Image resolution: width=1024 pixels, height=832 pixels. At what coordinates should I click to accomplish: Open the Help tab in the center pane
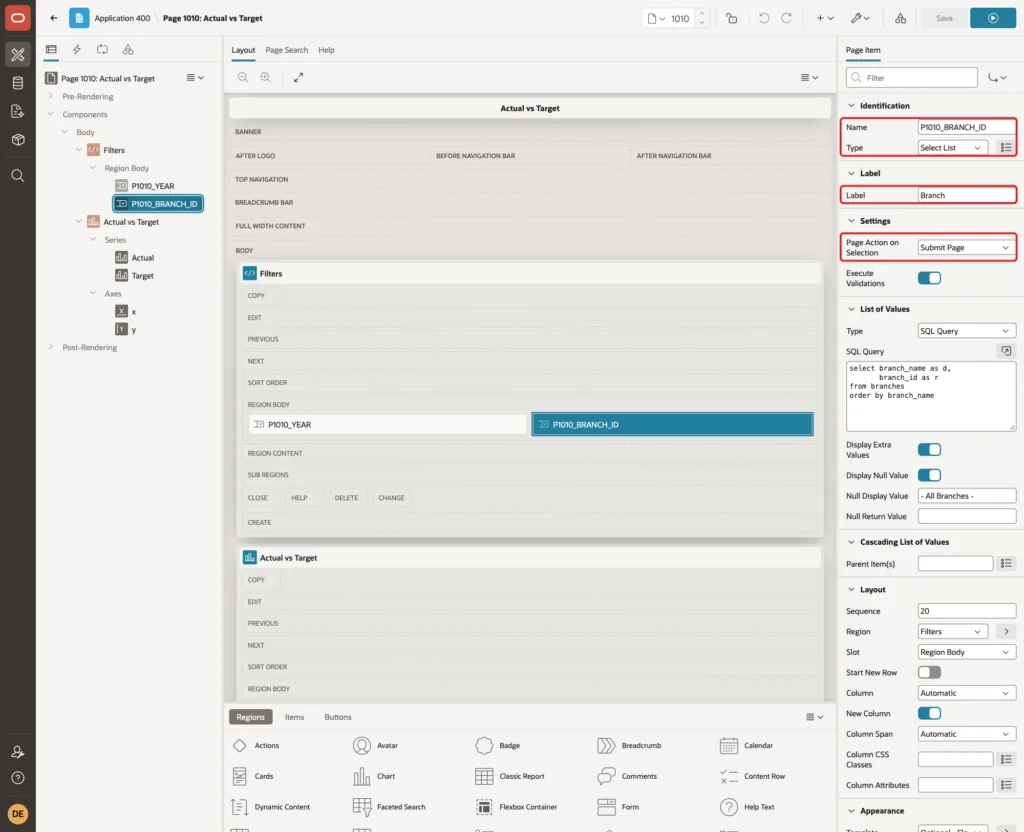point(326,50)
